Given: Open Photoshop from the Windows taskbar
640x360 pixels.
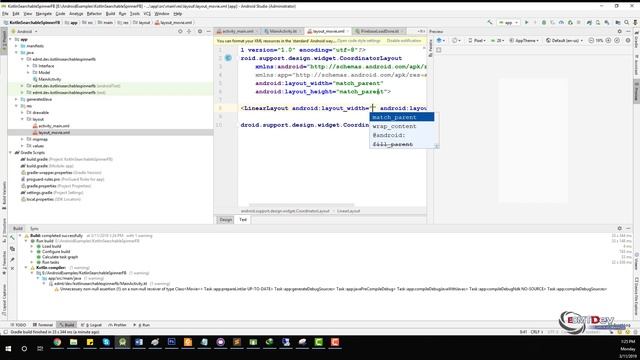Looking at the screenshot, I should tap(171, 342).
